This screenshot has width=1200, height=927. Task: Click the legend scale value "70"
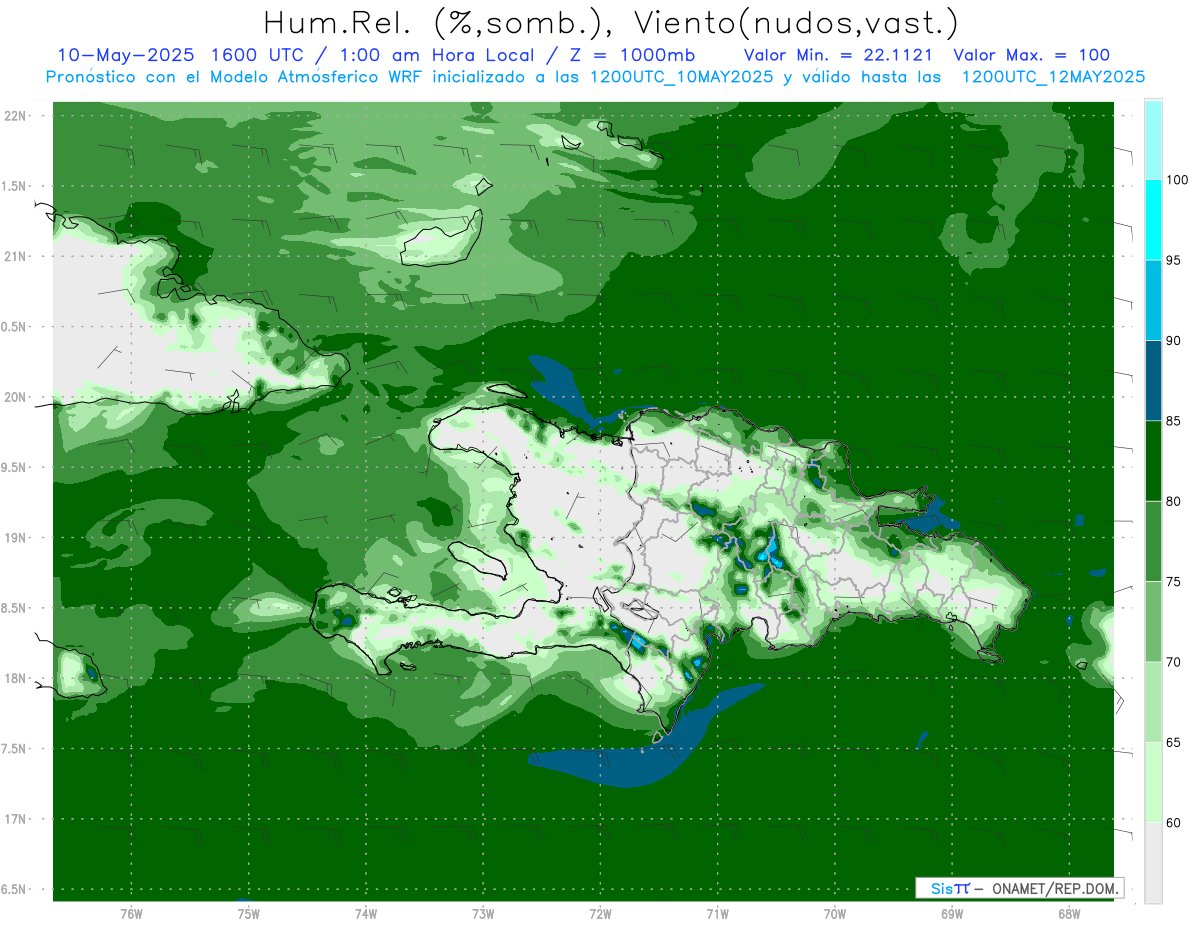[x=1174, y=662]
